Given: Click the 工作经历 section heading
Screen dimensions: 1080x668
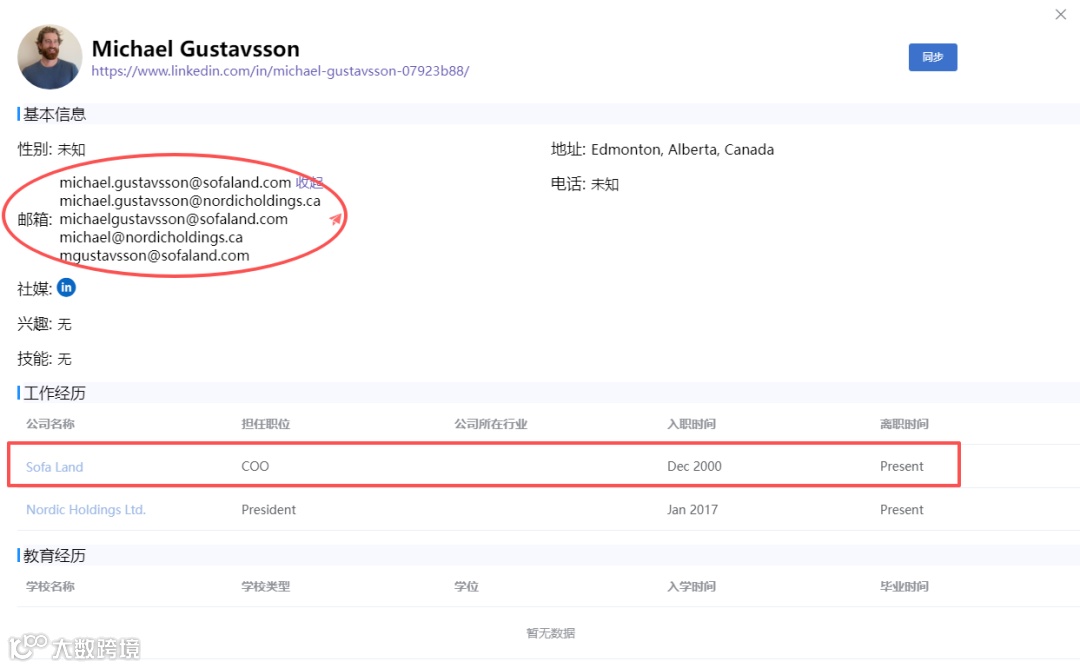Looking at the screenshot, I should point(54,393).
